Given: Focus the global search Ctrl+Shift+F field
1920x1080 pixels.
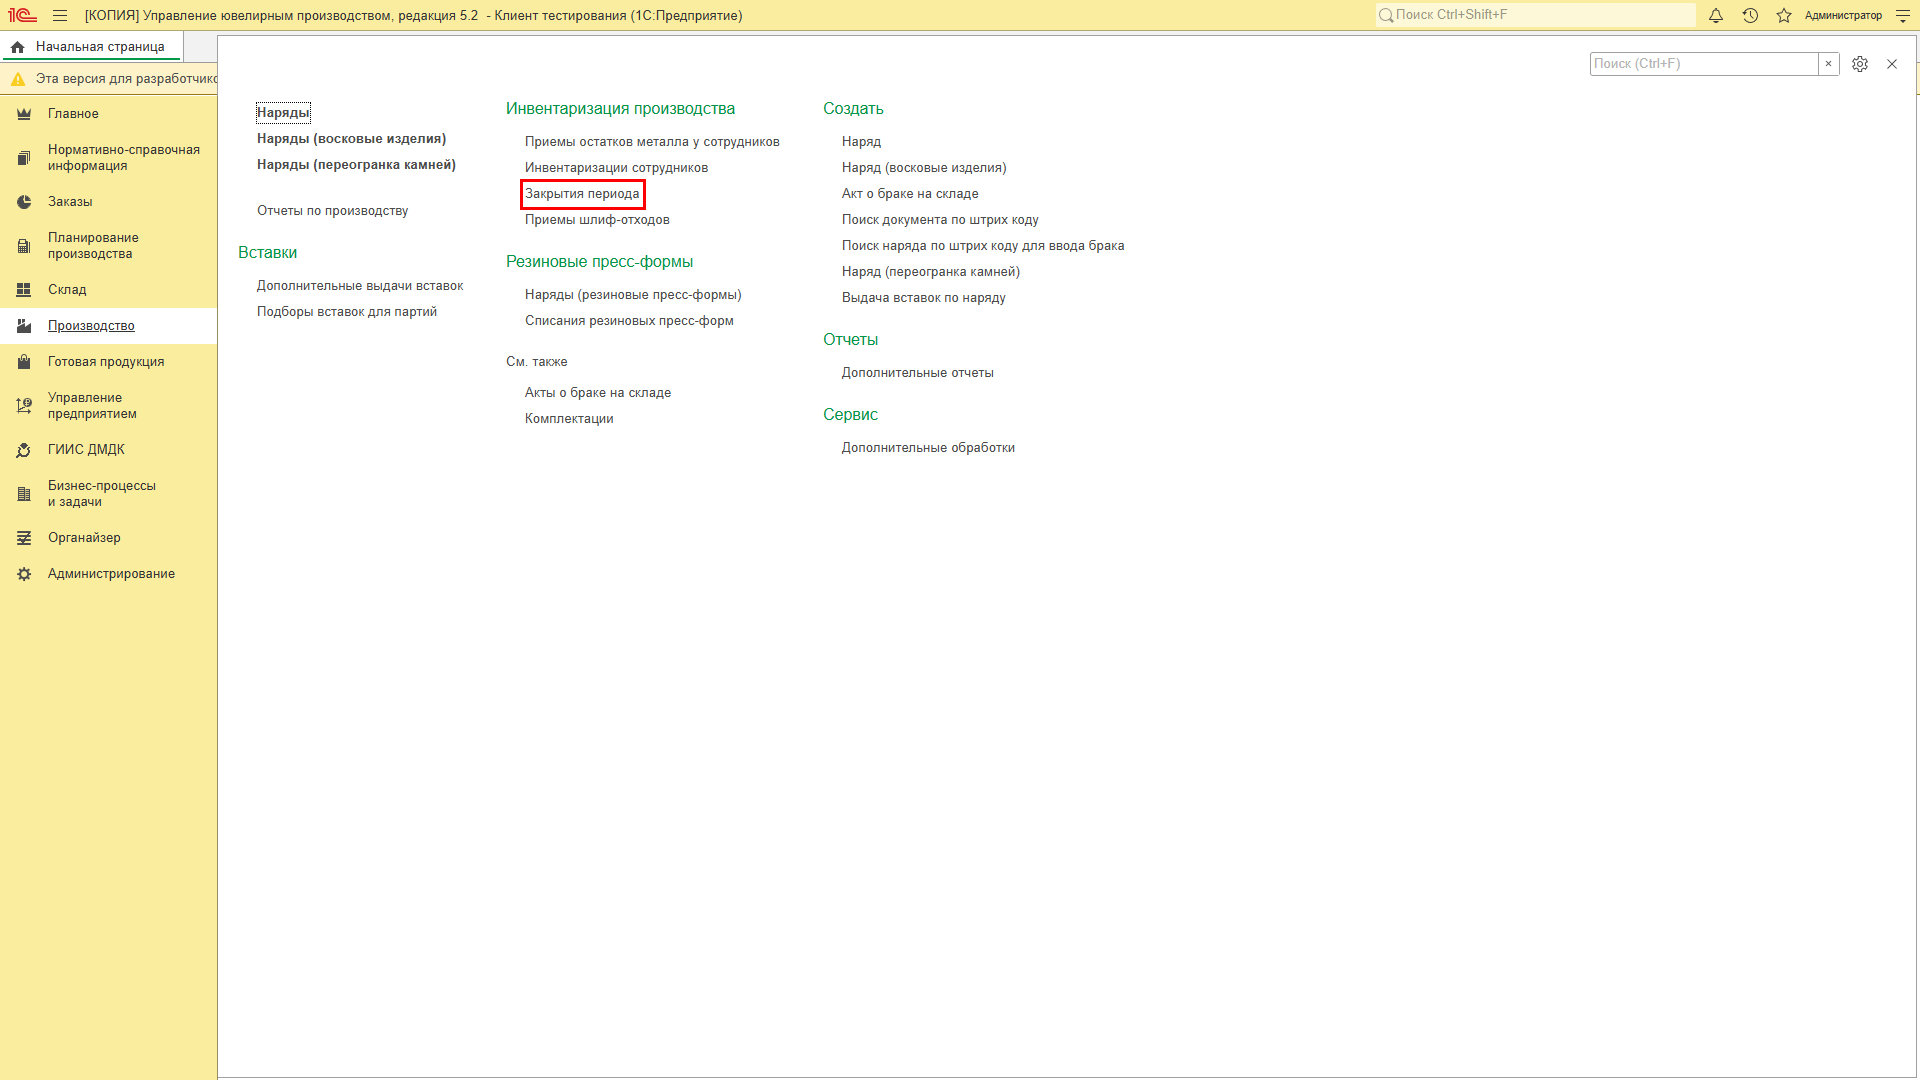Looking at the screenshot, I should pyautogui.click(x=1535, y=15).
